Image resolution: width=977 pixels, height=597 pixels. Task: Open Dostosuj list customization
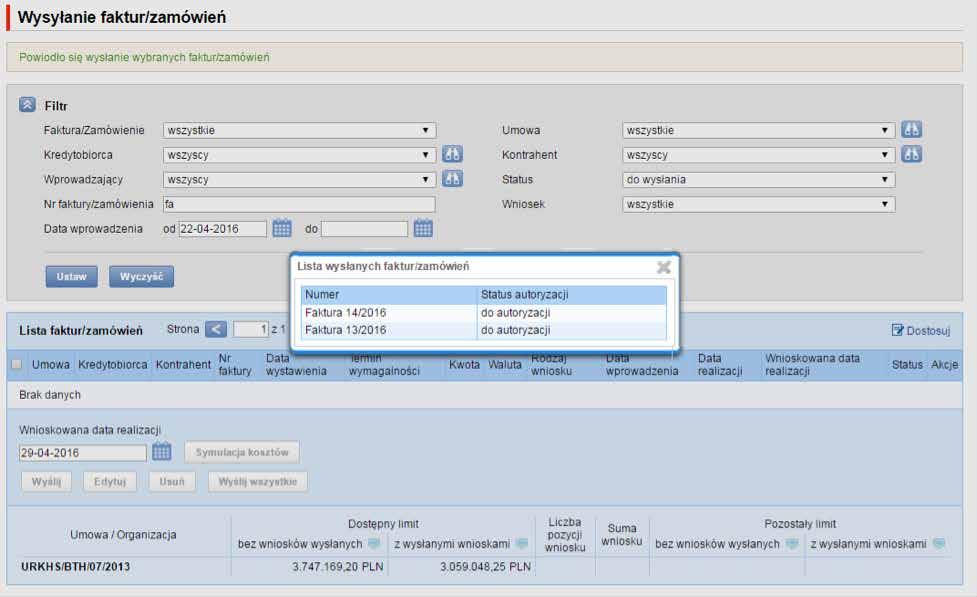[x=921, y=331]
